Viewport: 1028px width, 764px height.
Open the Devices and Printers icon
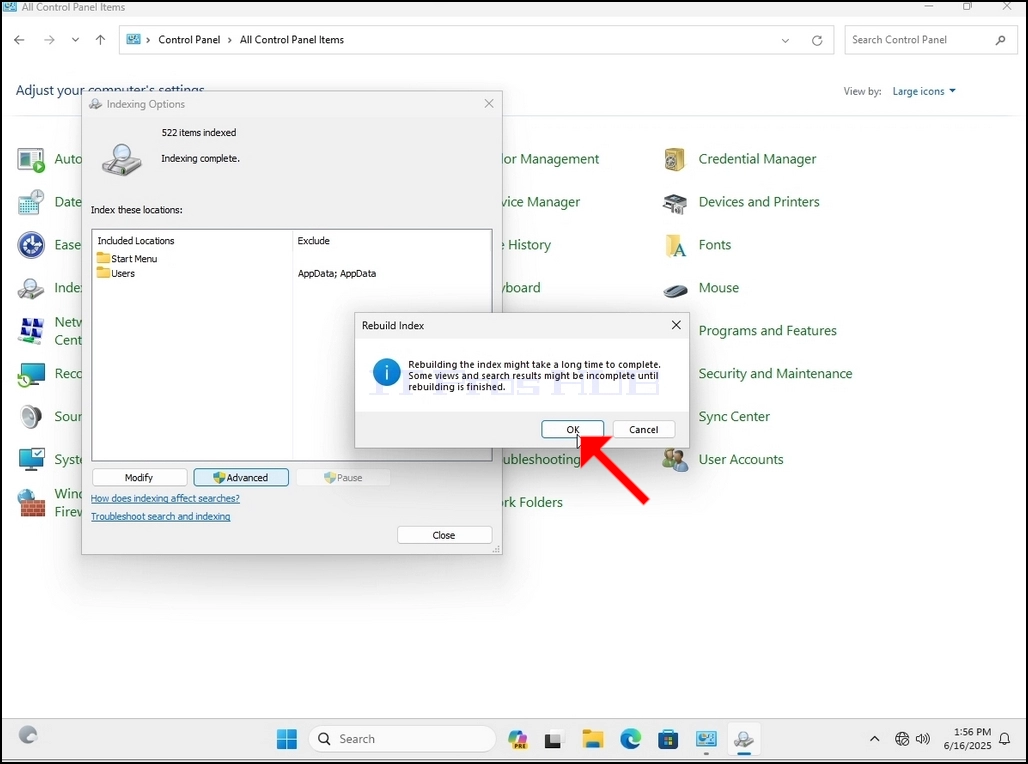click(674, 203)
